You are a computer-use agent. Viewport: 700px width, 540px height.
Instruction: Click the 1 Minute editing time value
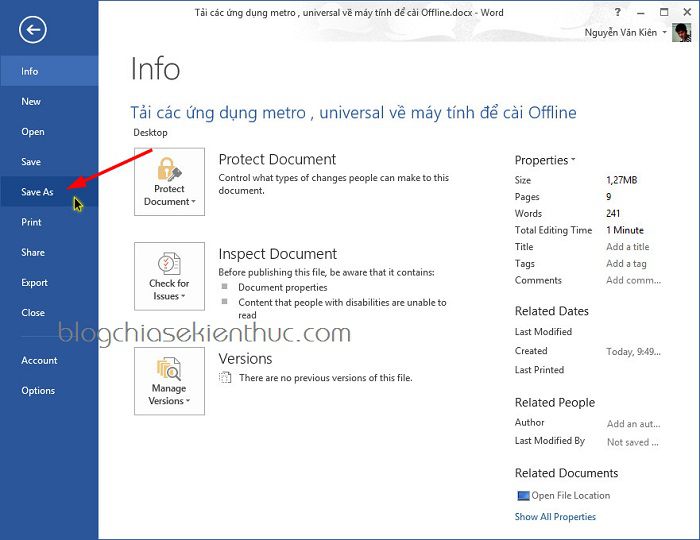click(625, 230)
